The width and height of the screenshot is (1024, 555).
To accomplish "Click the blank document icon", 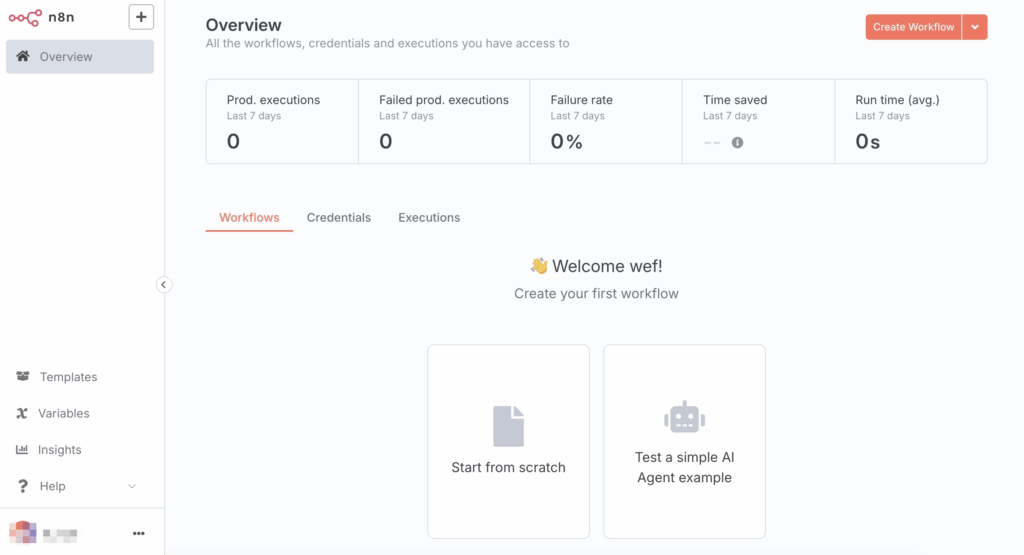I will pyautogui.click(x=509, y=426).
